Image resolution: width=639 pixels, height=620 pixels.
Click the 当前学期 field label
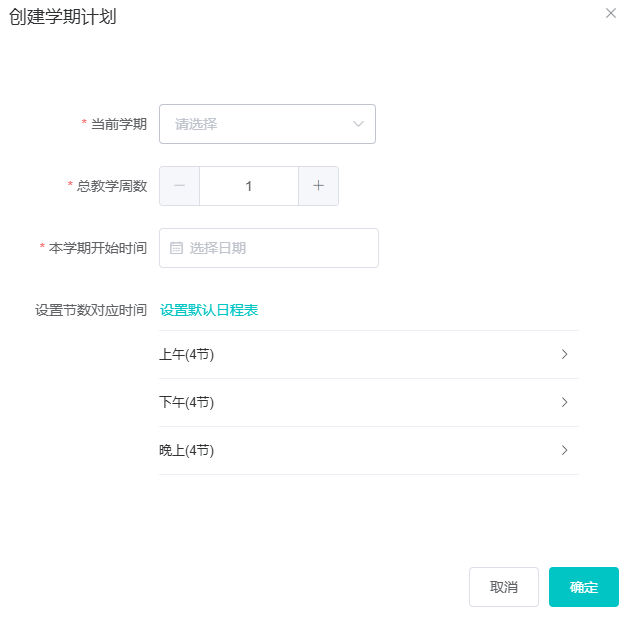118,124
